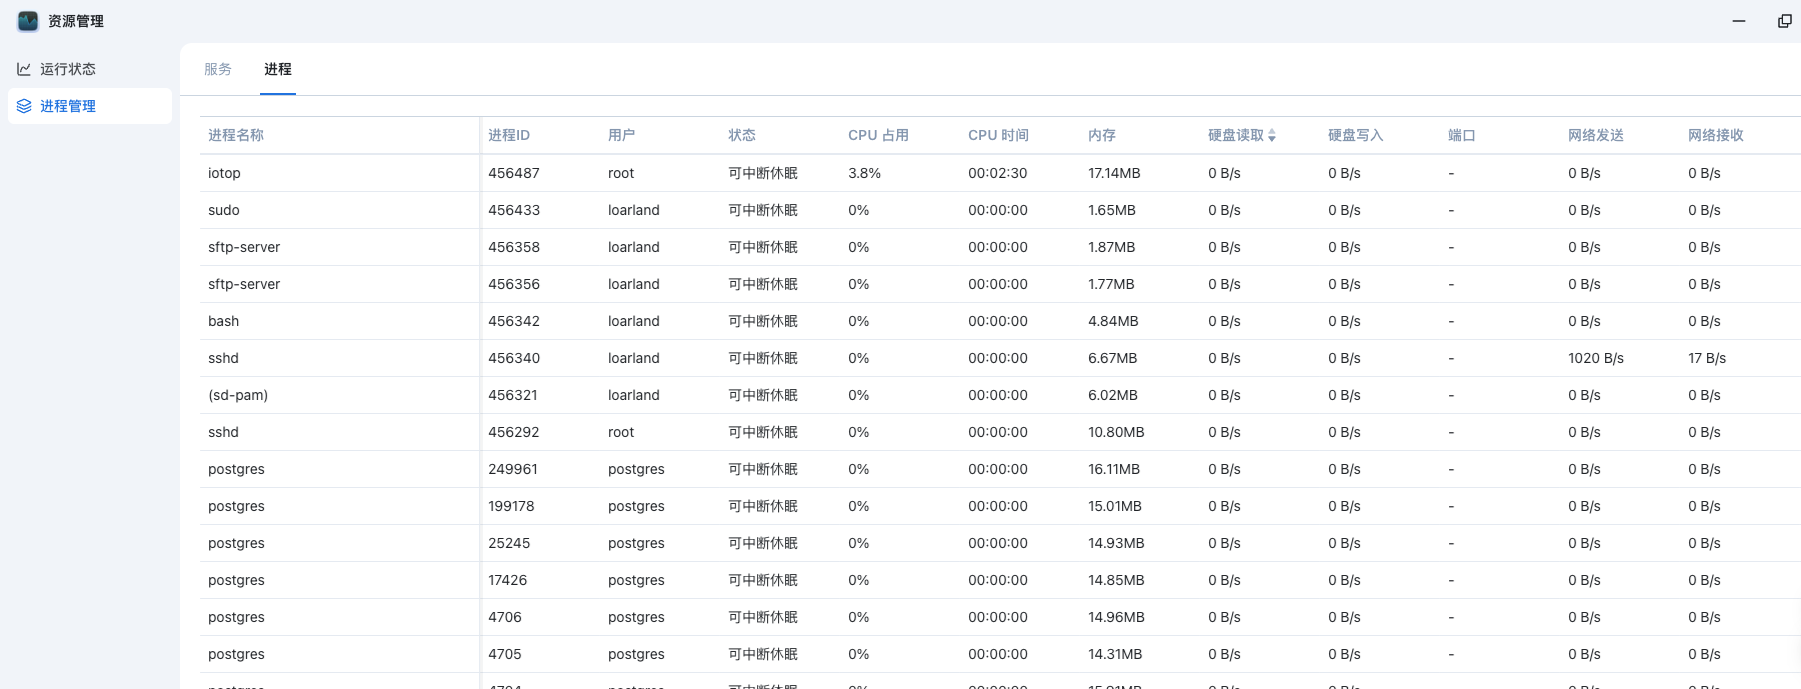Click process ID 17426
Screen dimensions: 1801x689
click(507, 580)
